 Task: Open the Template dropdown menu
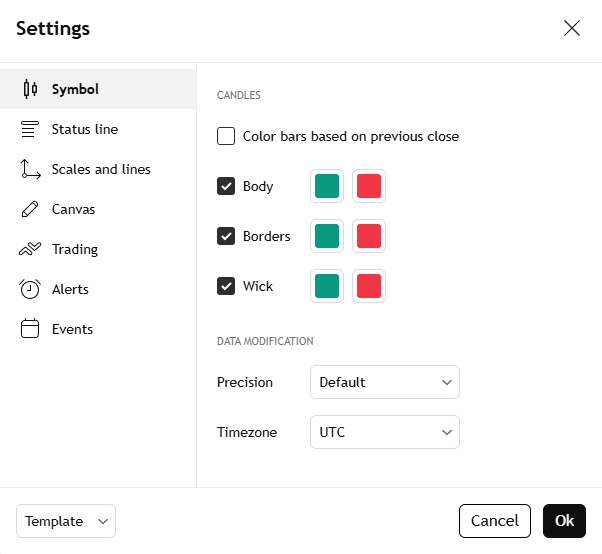66,521
